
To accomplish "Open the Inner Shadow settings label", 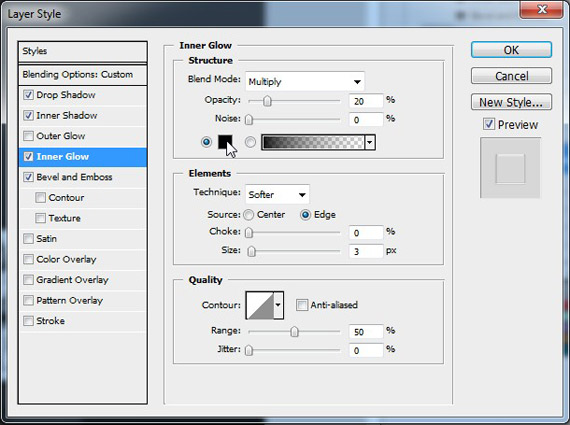I will (x=67, y=116).
